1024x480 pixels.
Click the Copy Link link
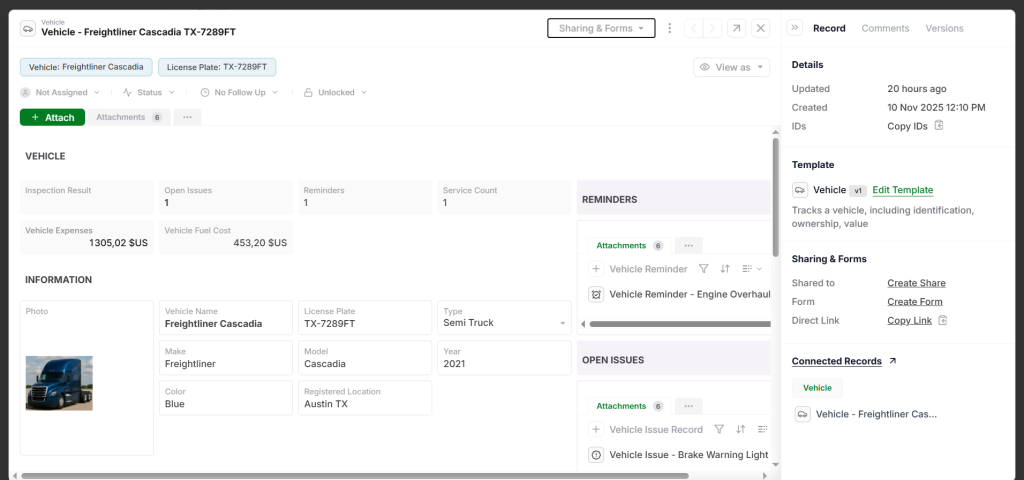pyautogui.click(x=909, y=321)
